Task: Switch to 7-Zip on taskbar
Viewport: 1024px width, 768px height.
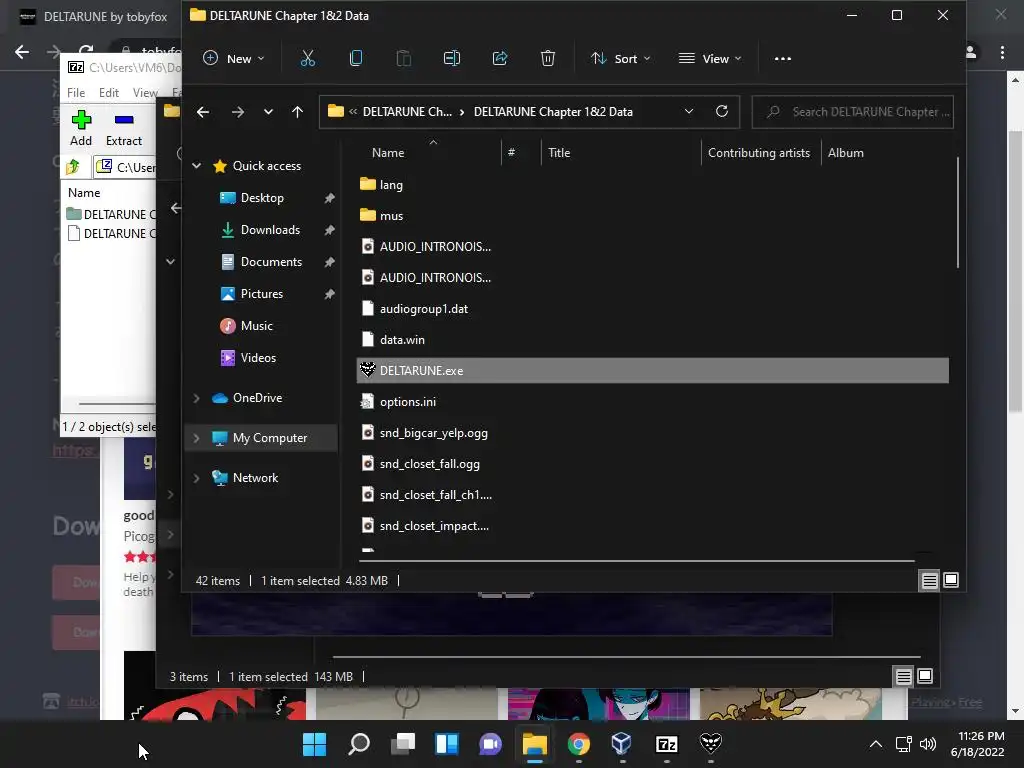Action: click(667, 744)
